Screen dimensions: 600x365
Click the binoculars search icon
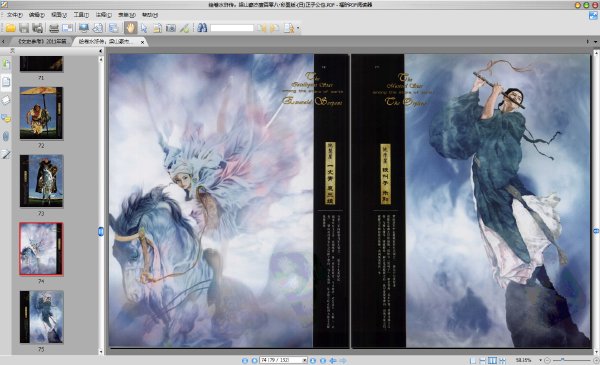pyautogui.click(x=202, y=28)
